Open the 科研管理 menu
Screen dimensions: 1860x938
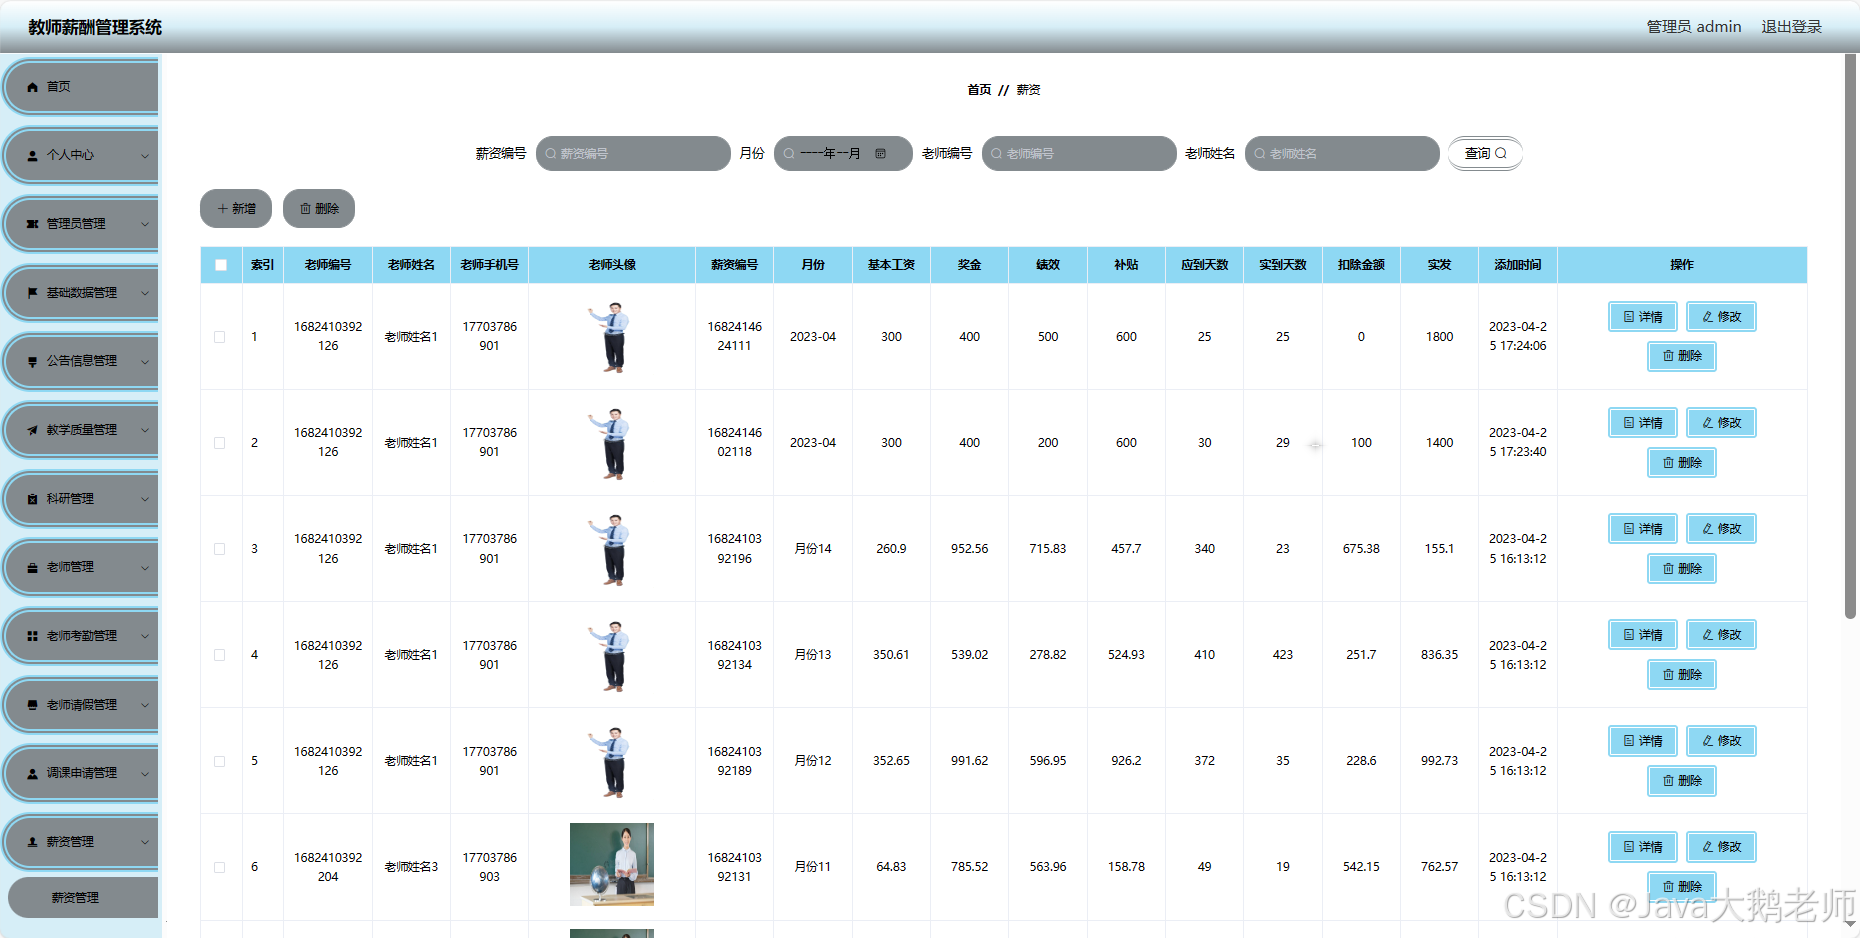pyautogui.click(x=81, y=499)
